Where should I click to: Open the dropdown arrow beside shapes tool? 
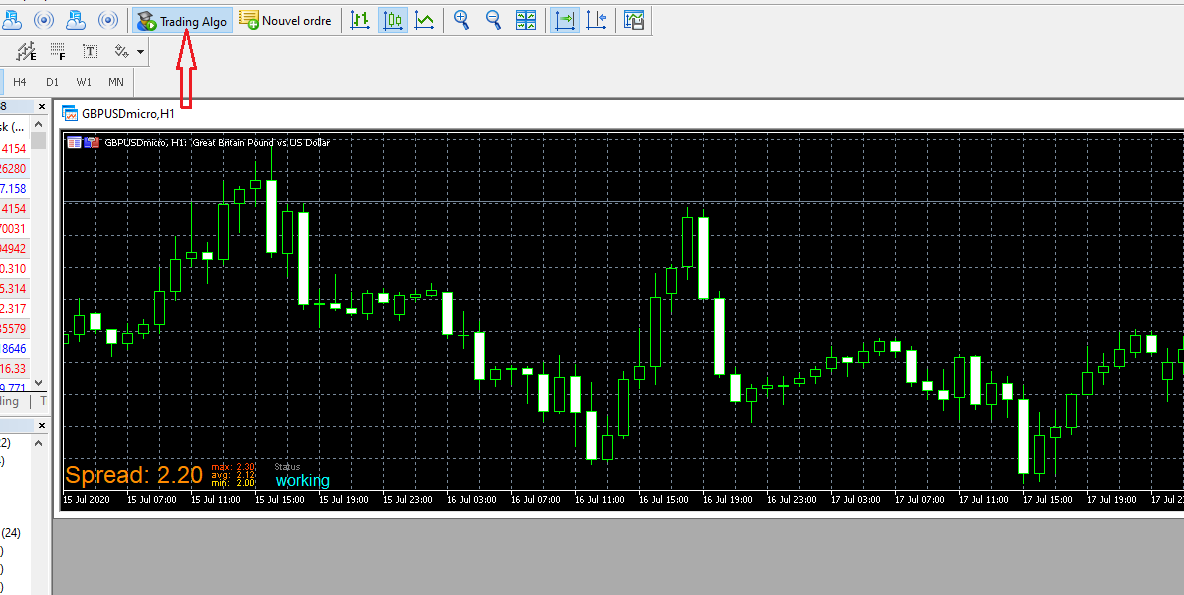point(140,52)
